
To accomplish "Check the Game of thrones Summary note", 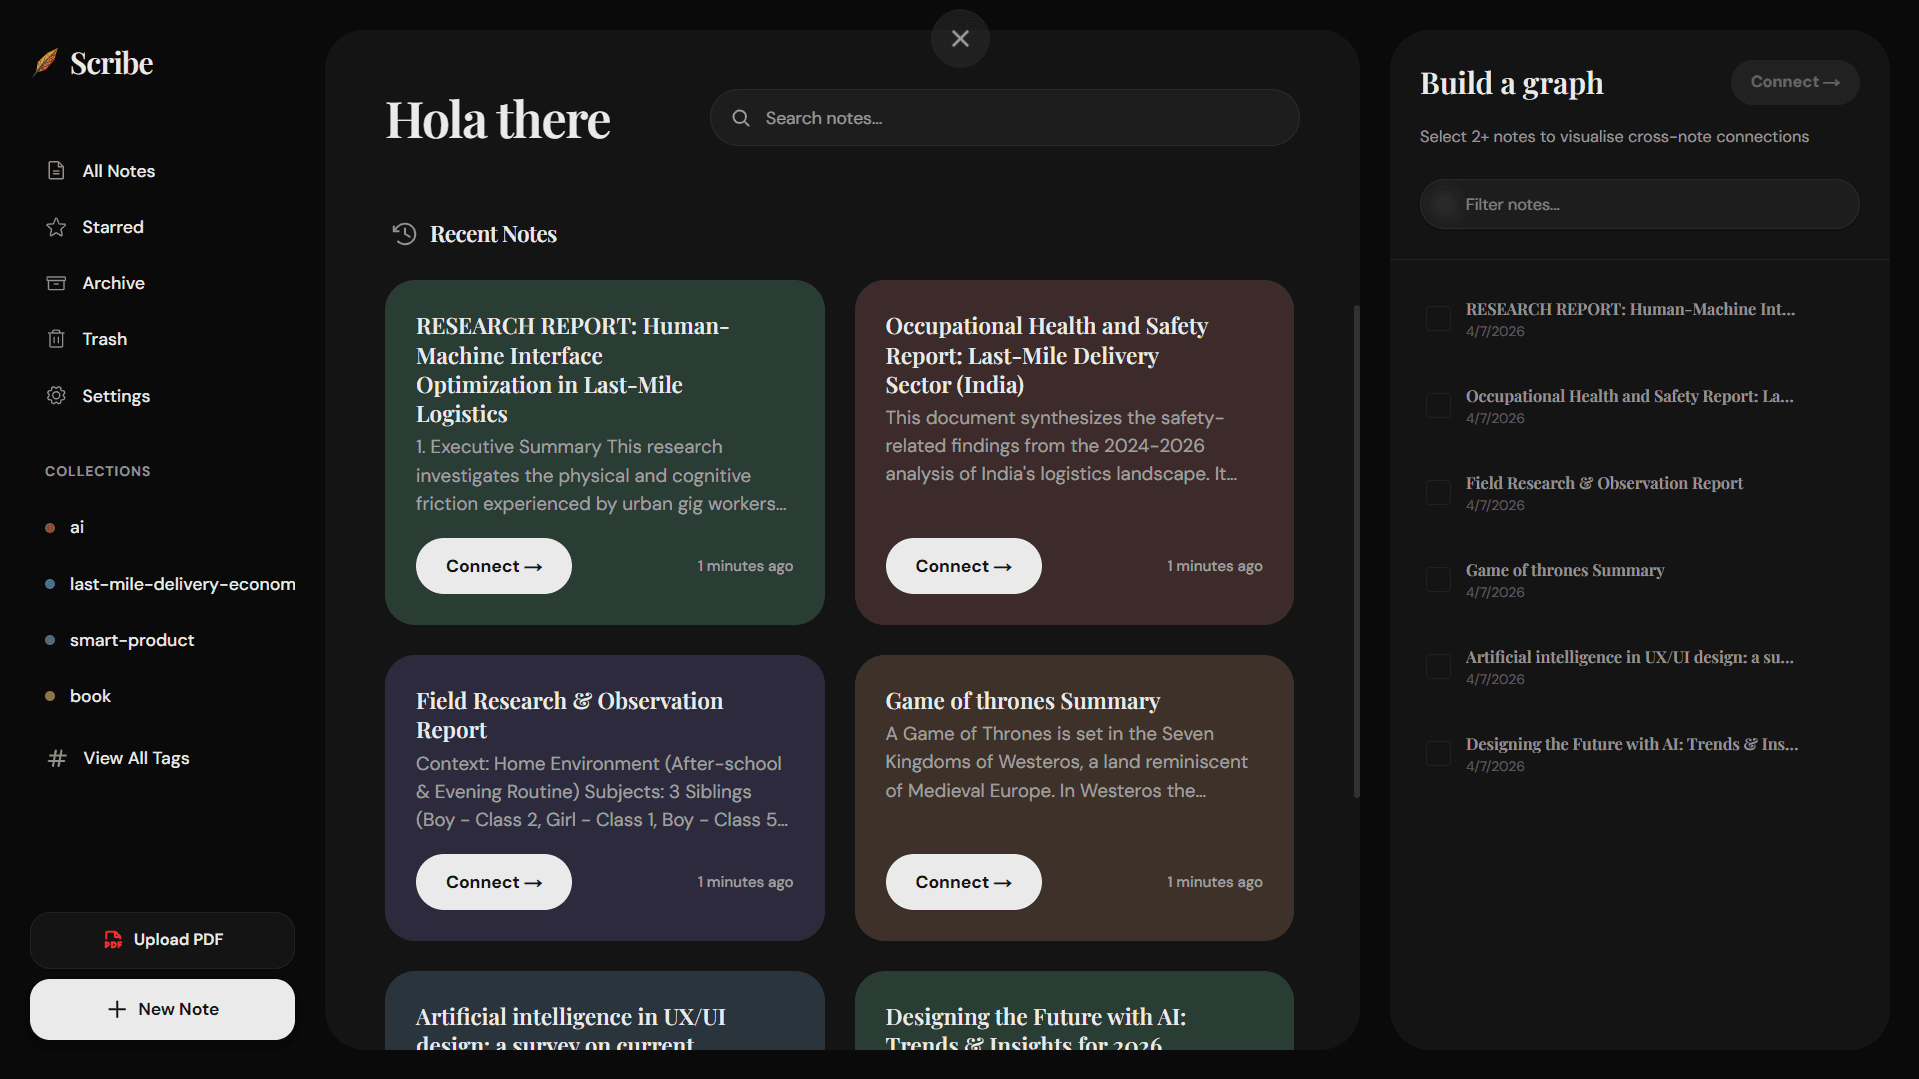I will pyautogui.click(x=1438, y=579).
